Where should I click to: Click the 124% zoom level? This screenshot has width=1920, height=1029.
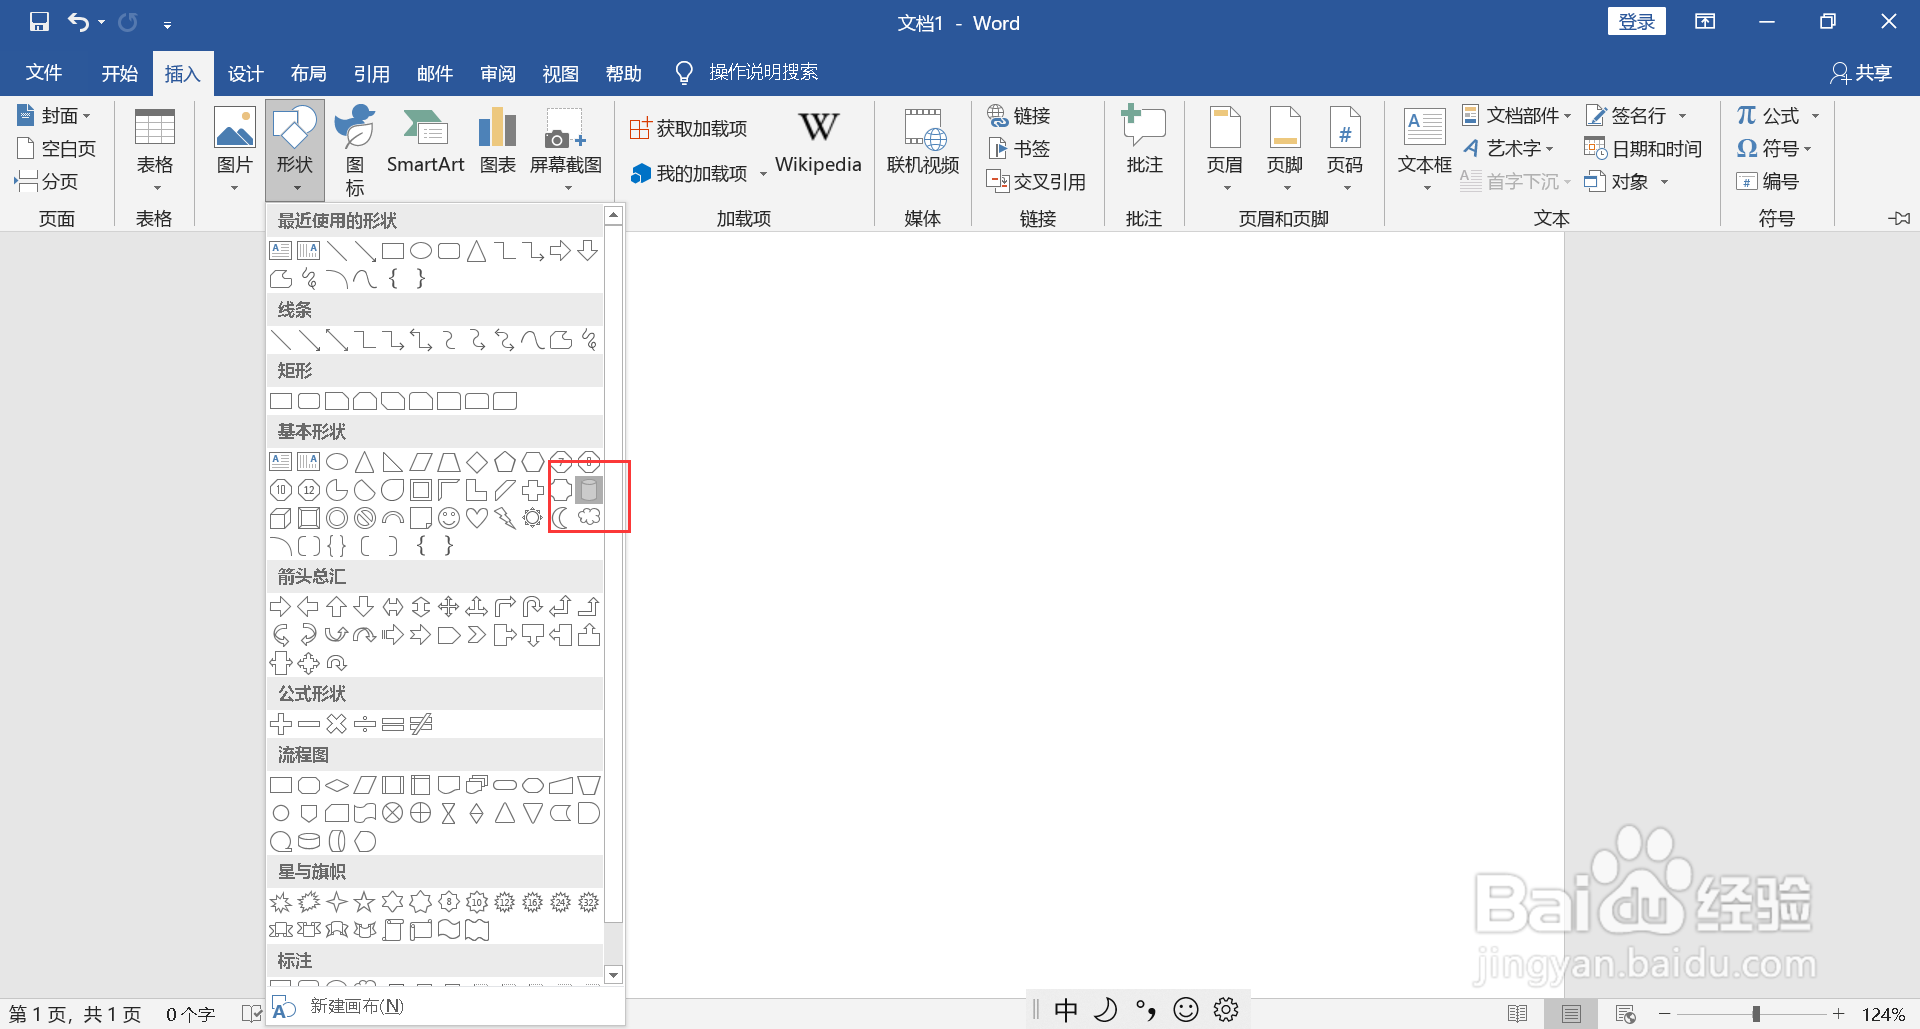pos(1884,1014)
